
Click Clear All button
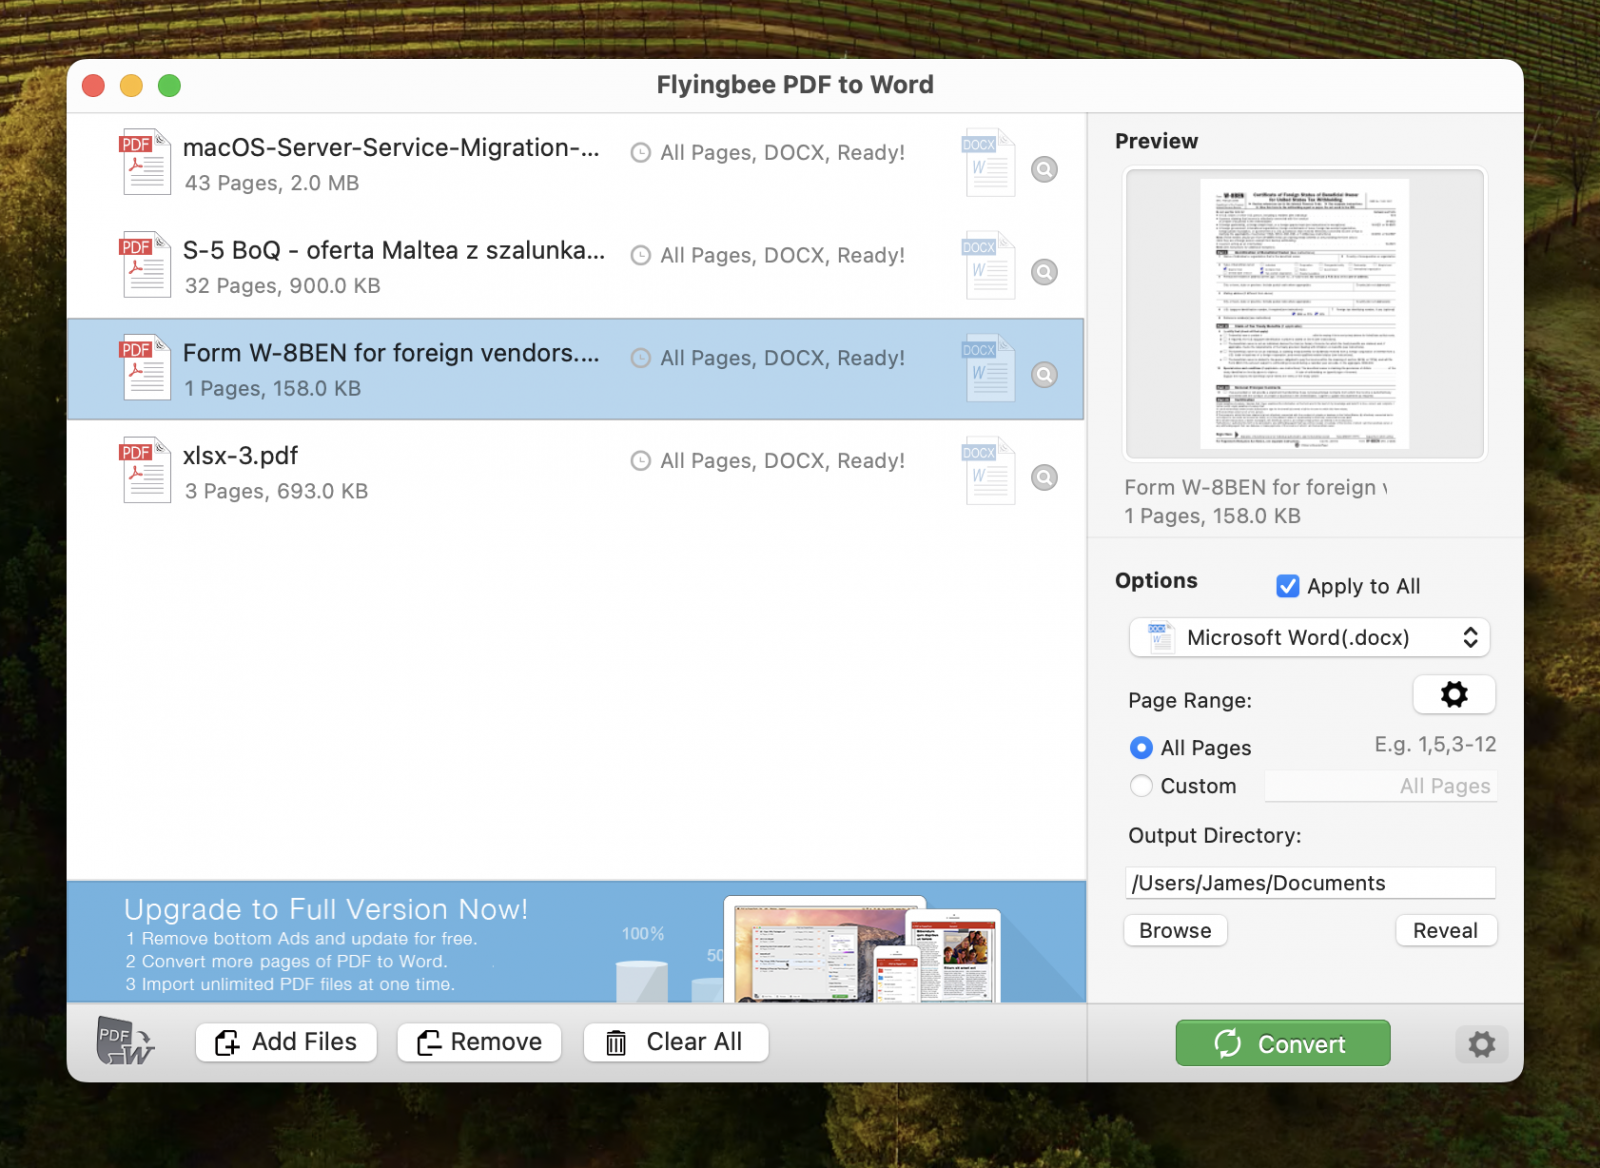[x=676, y=1042]
